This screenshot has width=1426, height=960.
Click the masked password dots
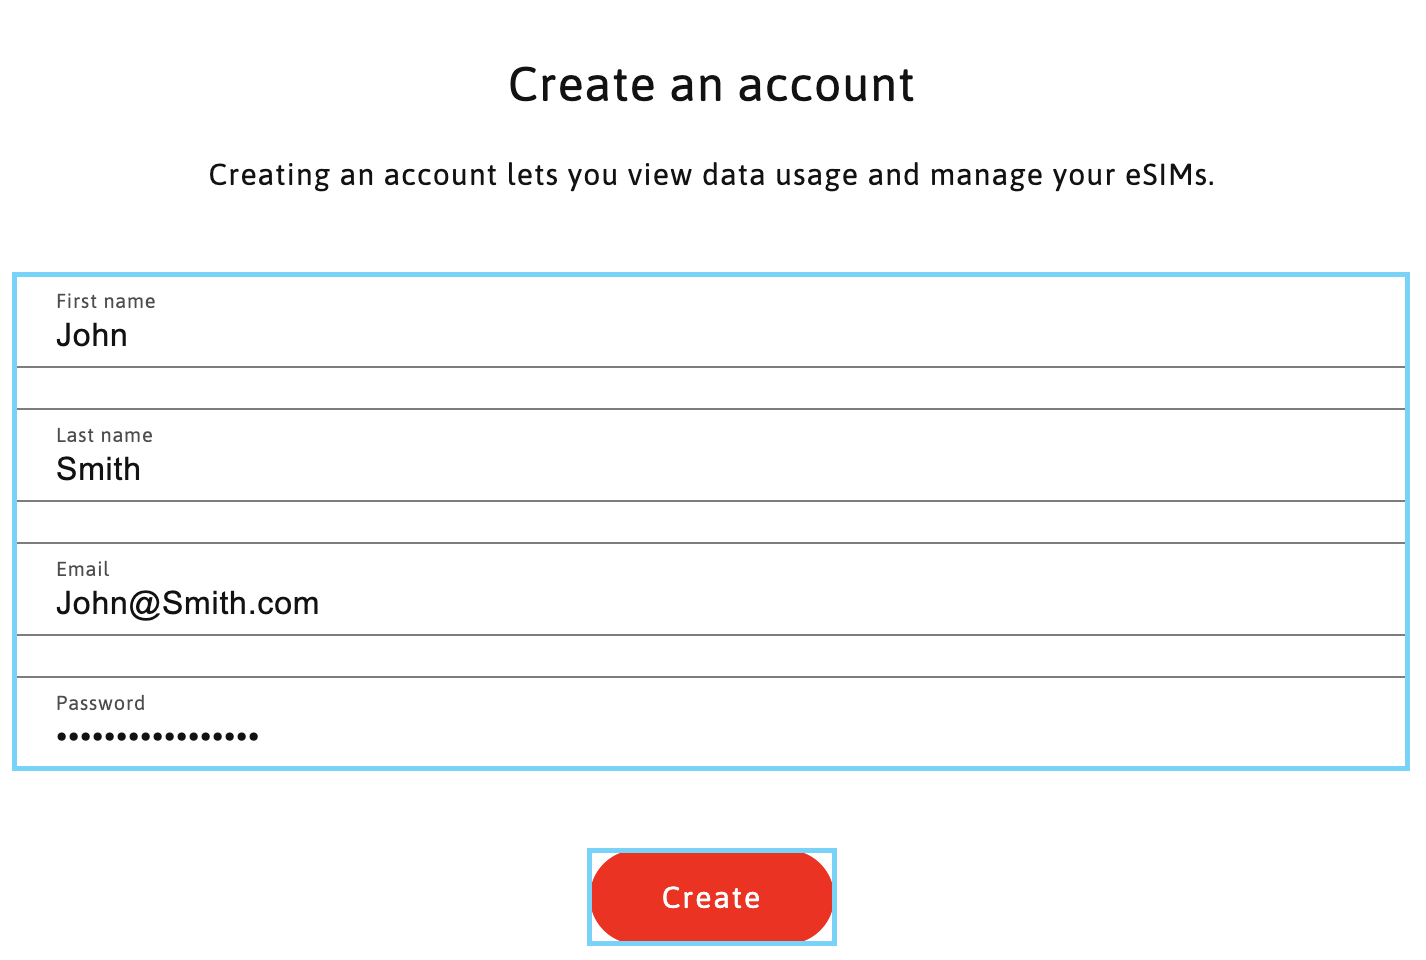point(157,737)
